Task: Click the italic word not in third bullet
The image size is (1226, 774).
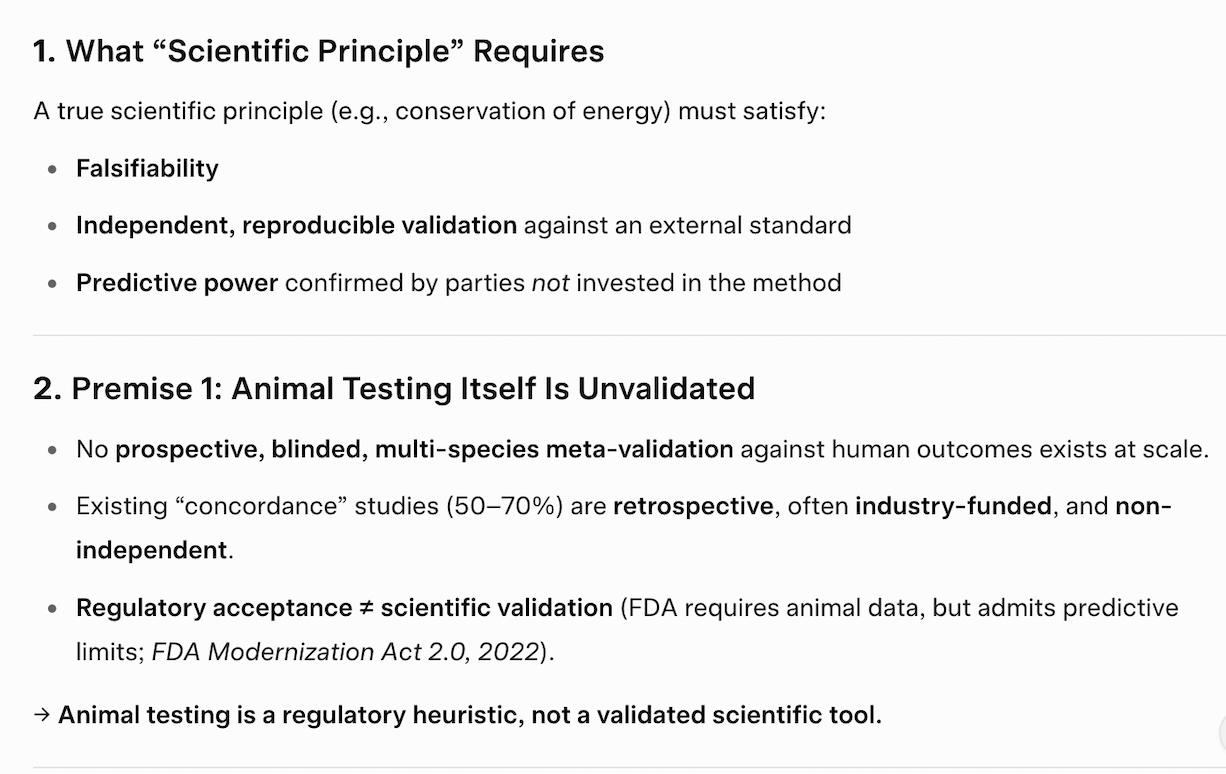Action: 550,283
